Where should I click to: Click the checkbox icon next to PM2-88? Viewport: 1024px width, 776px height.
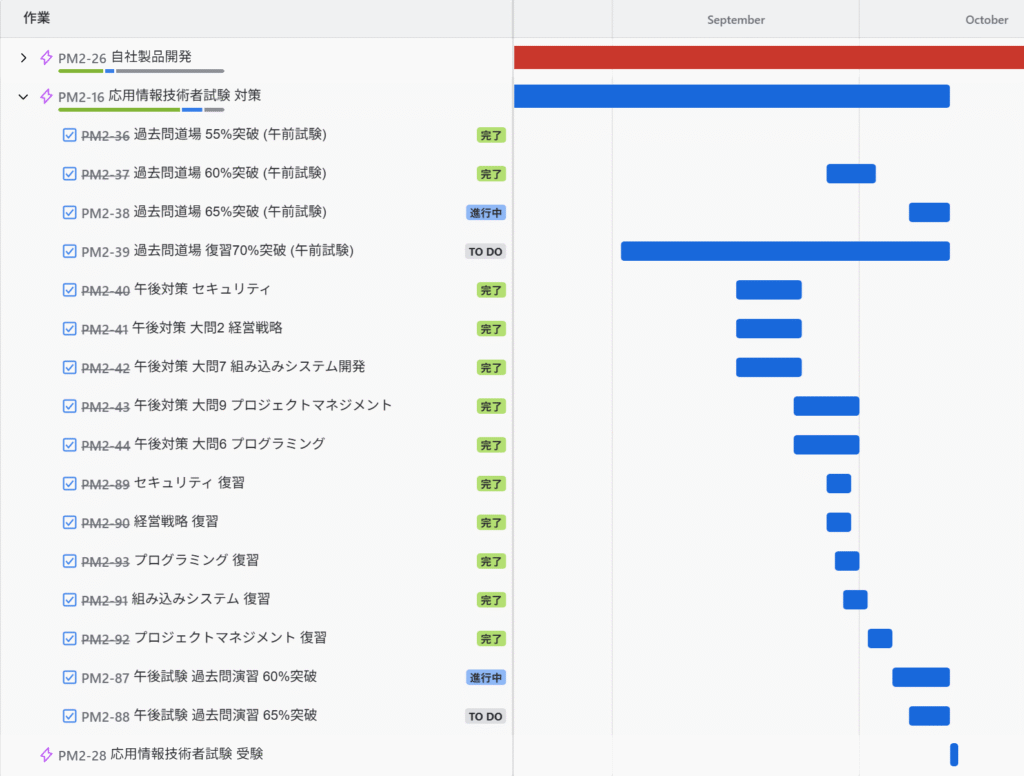[x=70, y=716]
